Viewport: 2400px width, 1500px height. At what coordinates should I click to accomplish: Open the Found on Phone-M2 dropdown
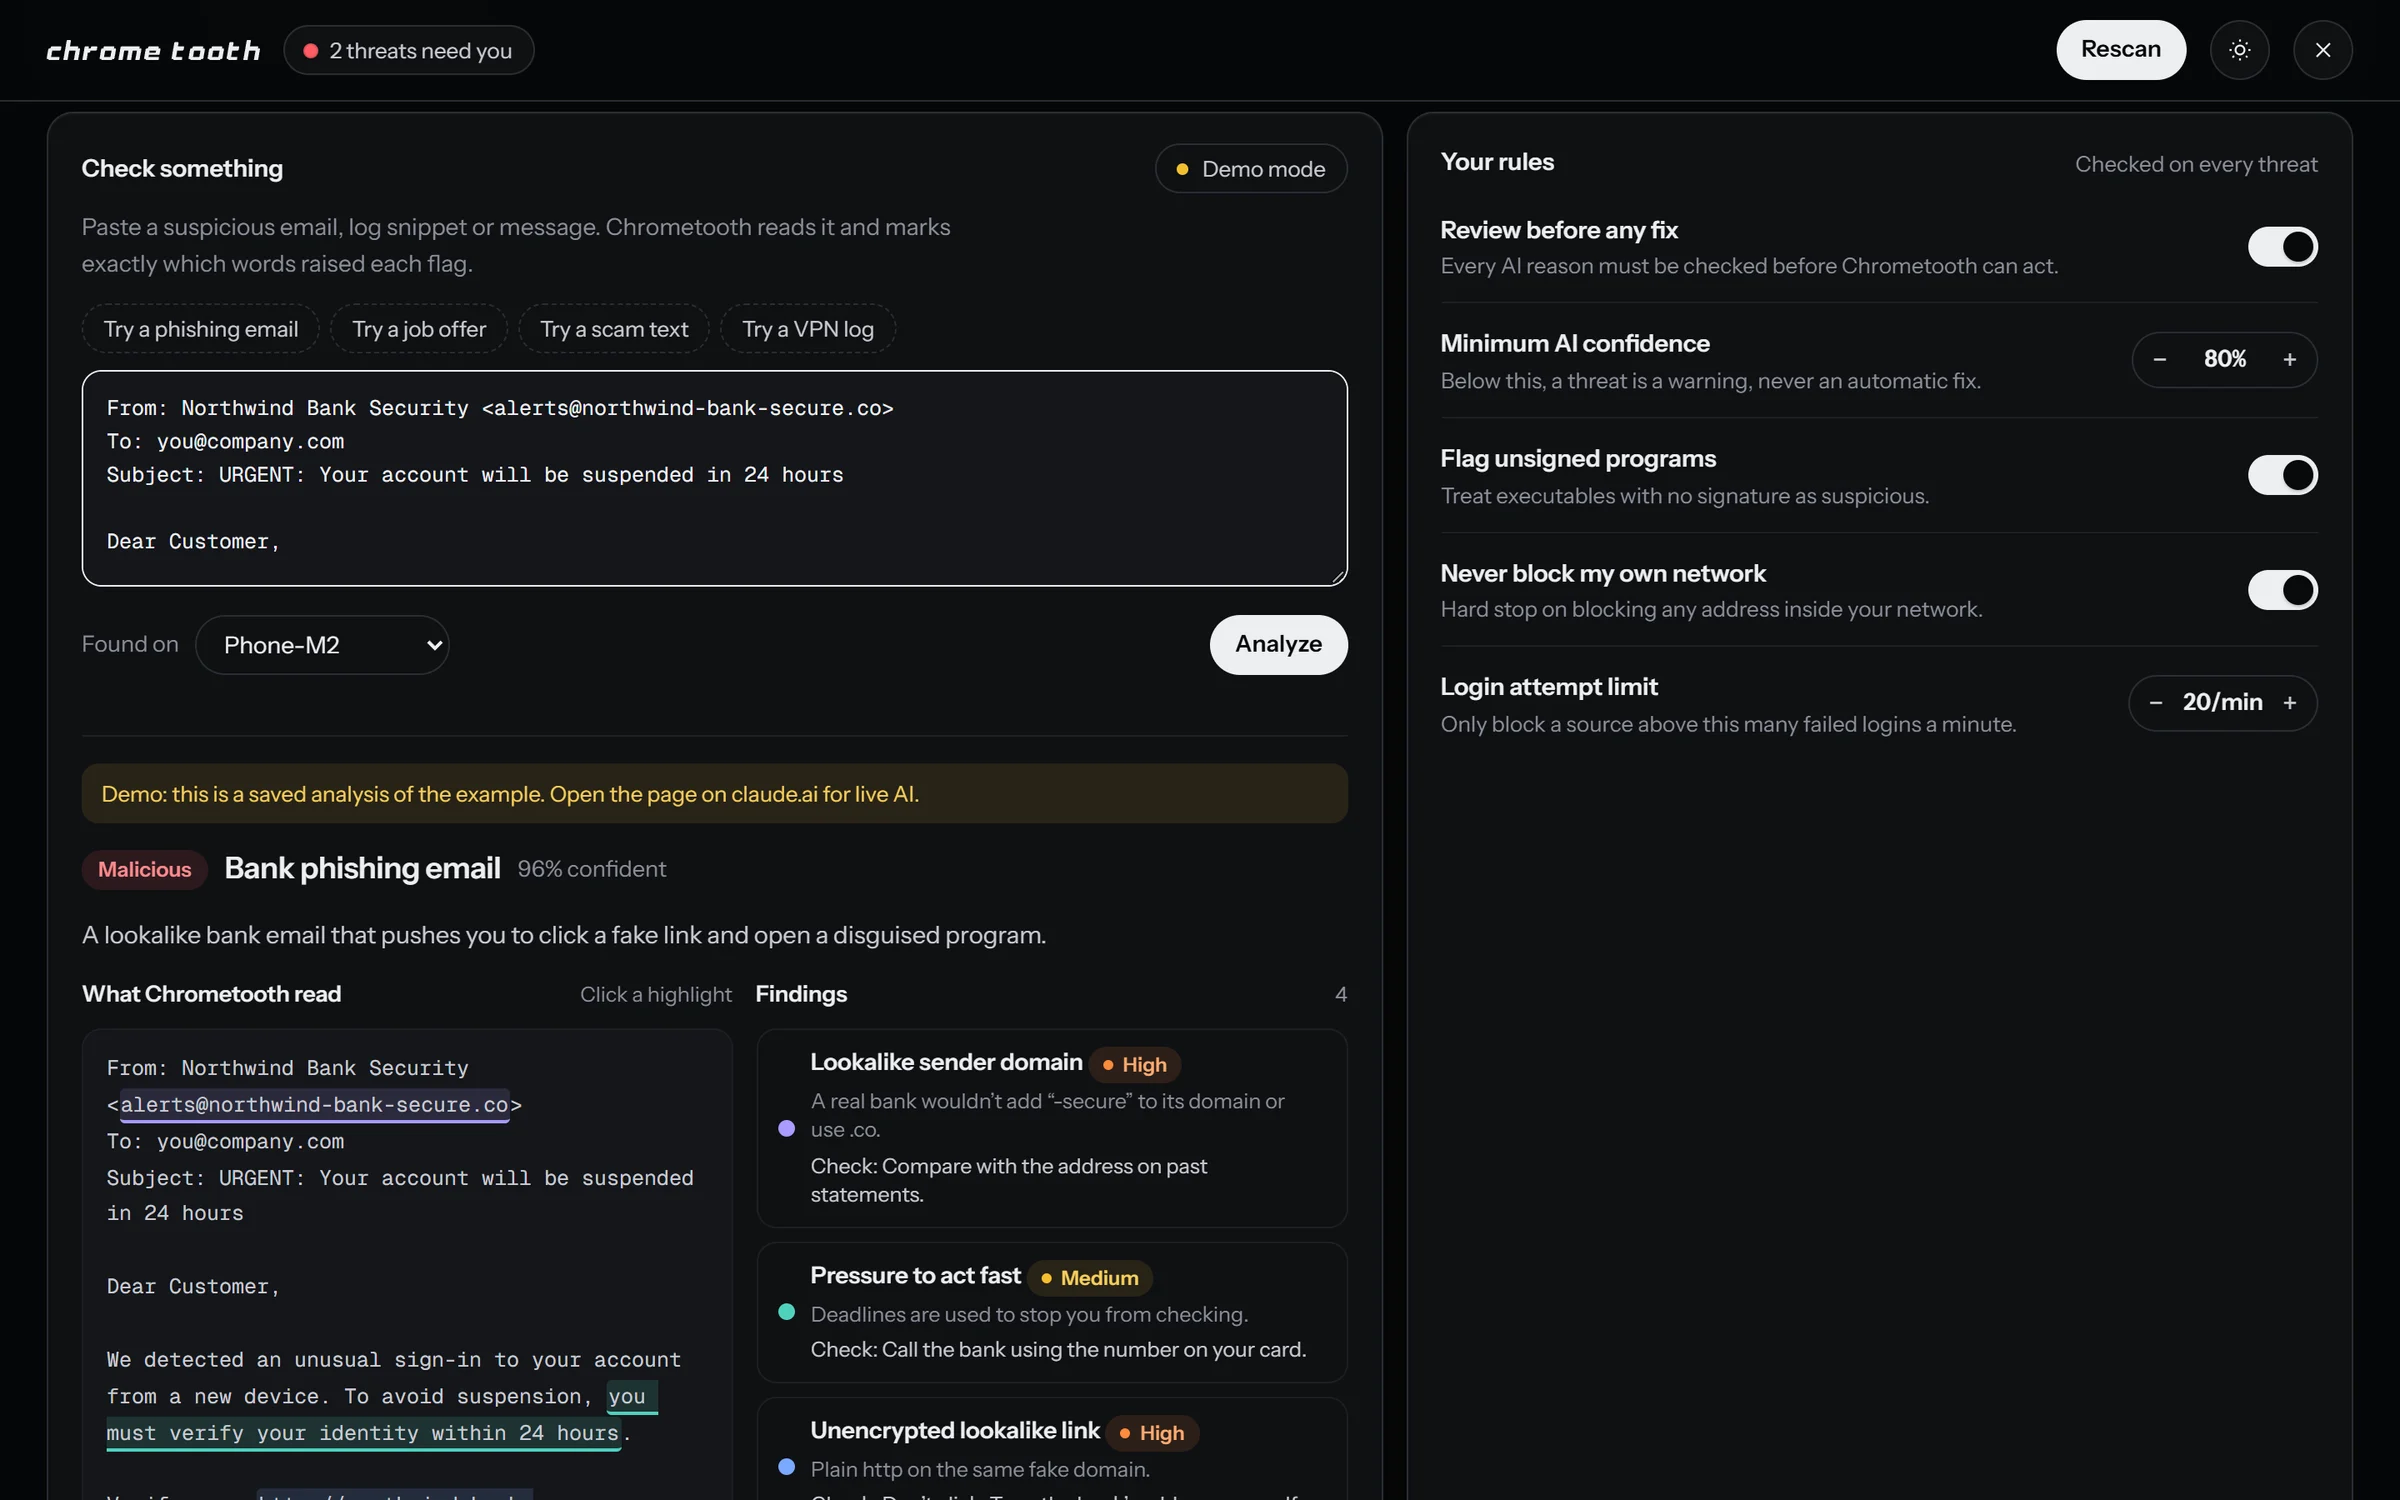coord(322,645)
